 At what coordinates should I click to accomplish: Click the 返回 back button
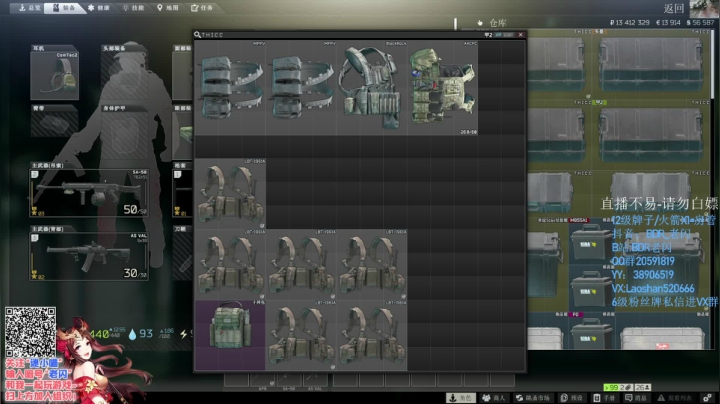(x=674, y=8)
